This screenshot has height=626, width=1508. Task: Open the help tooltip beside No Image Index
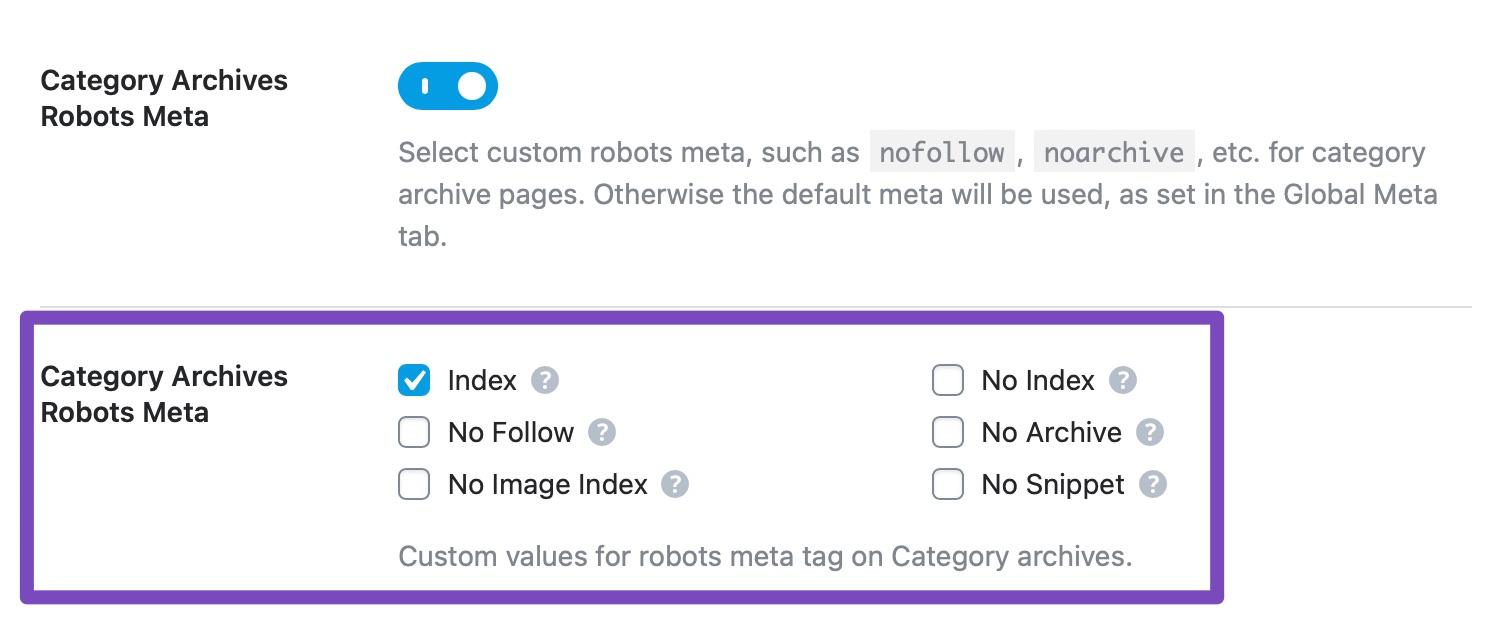pos(675,484)
